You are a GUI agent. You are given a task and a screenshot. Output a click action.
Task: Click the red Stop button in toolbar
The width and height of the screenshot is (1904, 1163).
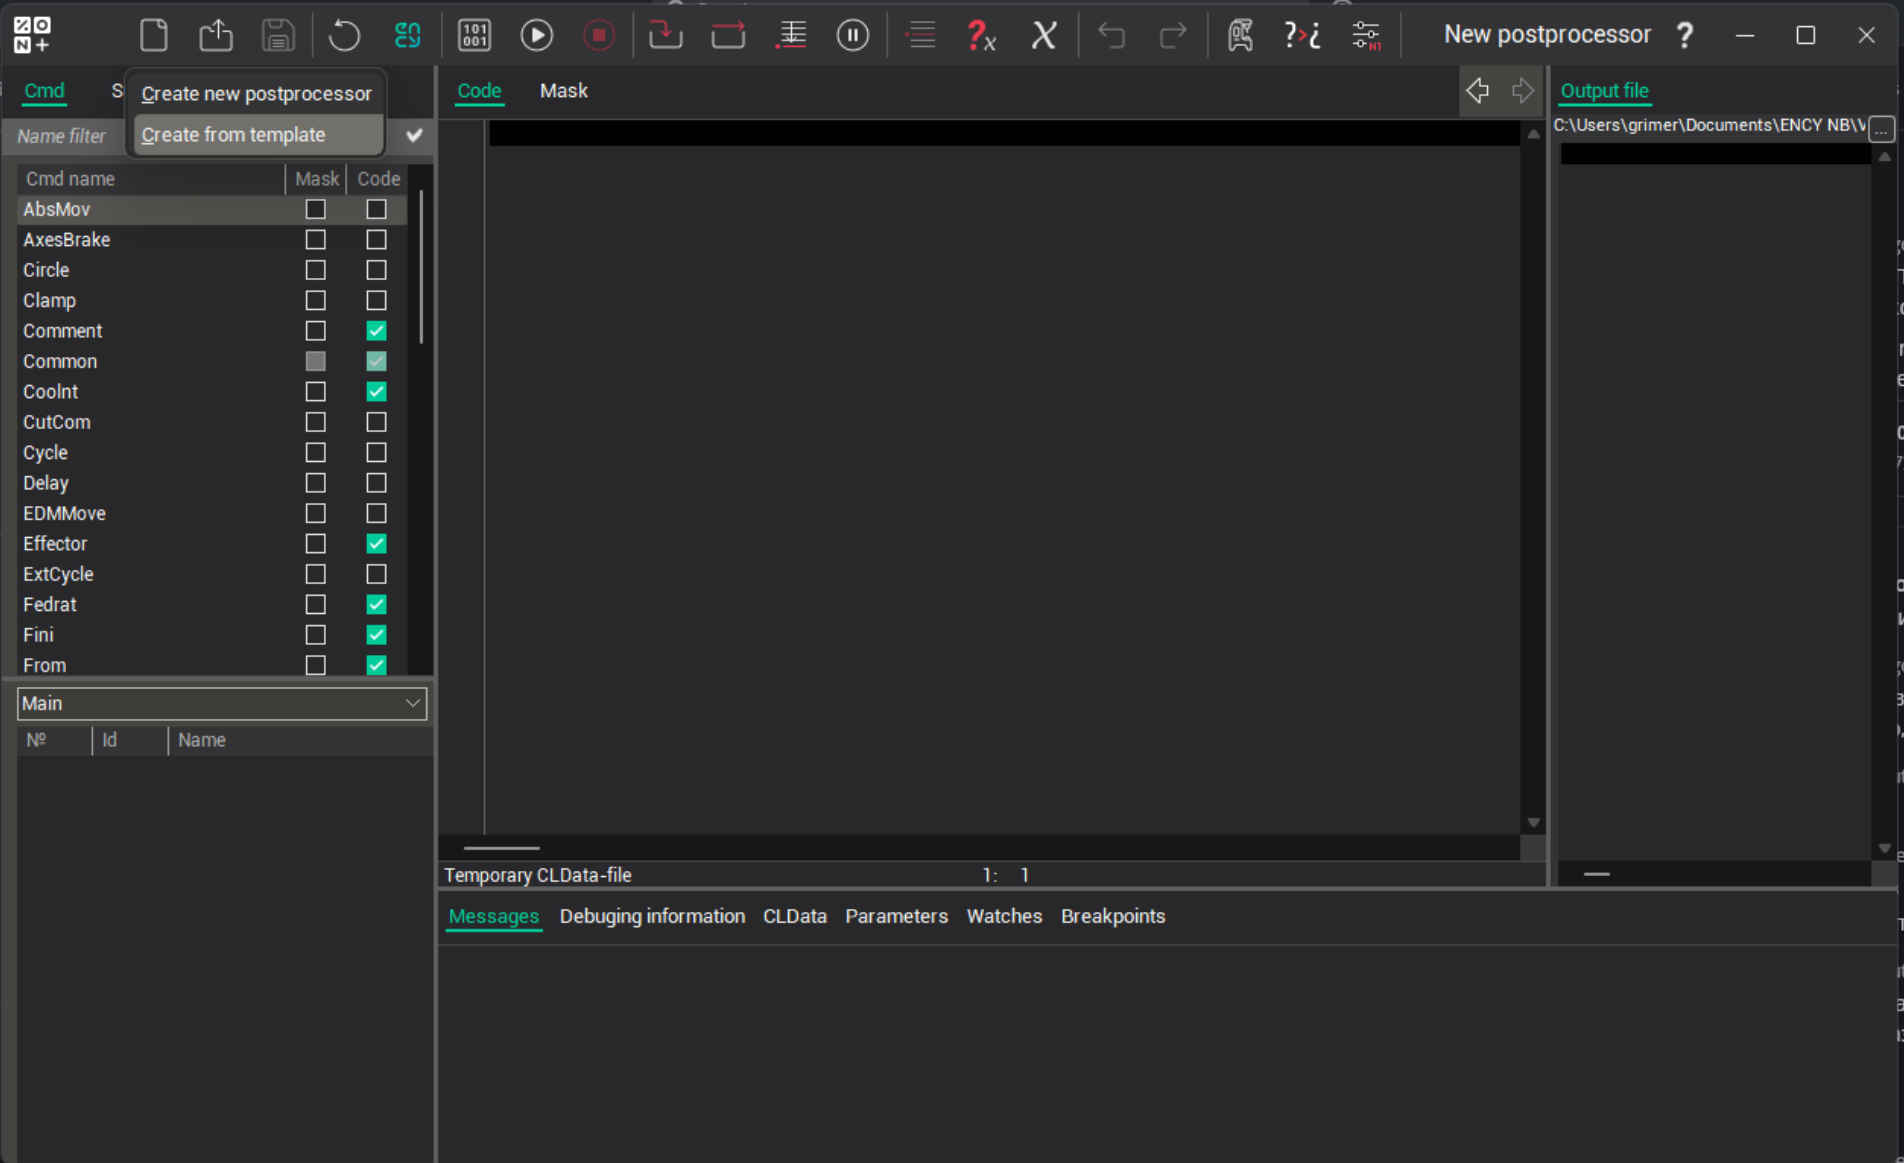pos(599,35)
